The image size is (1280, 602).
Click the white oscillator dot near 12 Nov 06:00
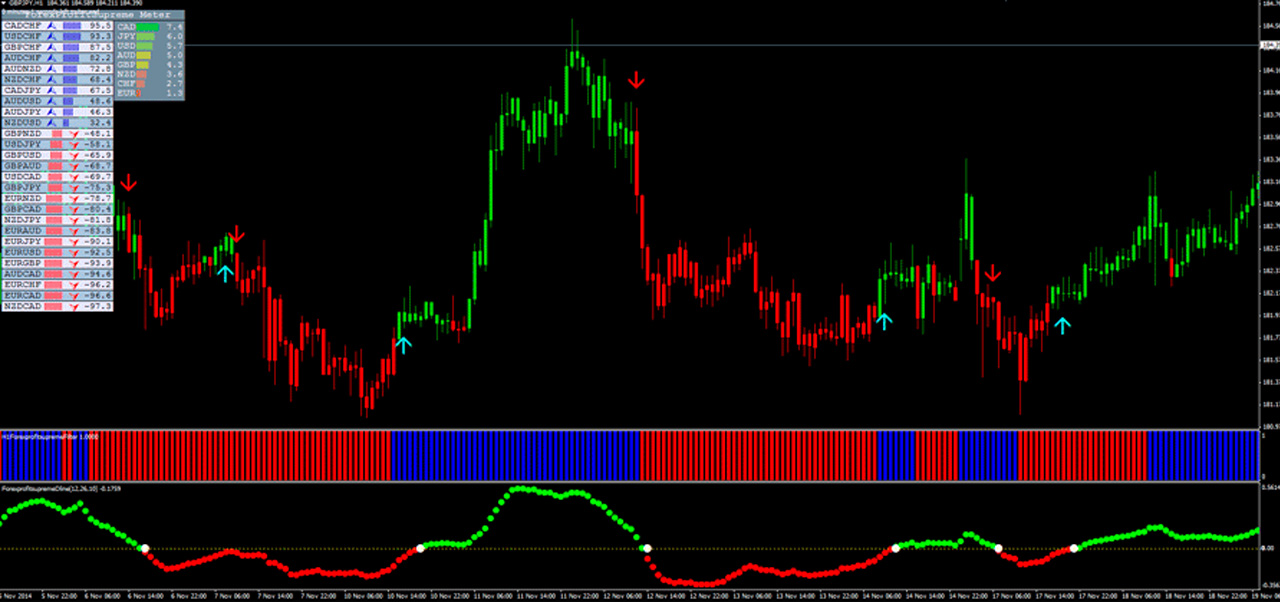[x=647, y=548]
